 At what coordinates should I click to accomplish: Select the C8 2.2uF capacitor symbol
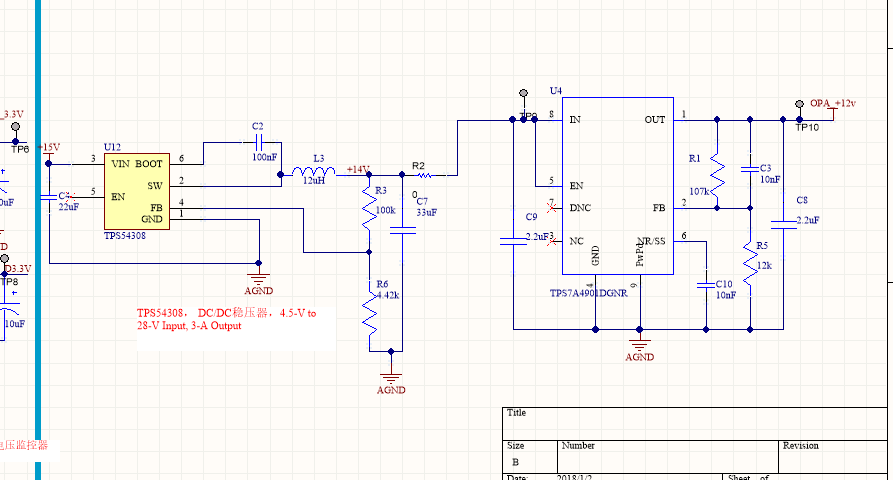pyautogui.click(x=783, y=224)
